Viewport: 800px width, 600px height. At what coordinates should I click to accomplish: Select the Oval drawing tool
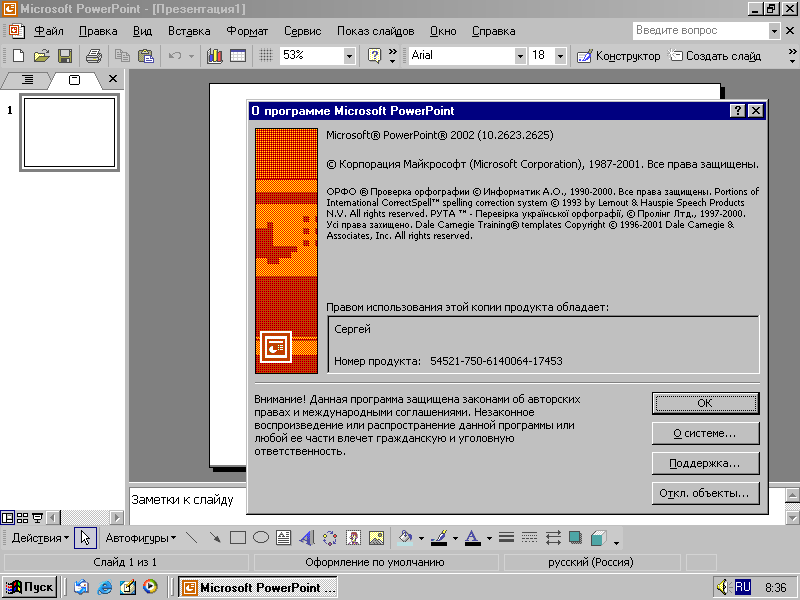click(261, 538)
